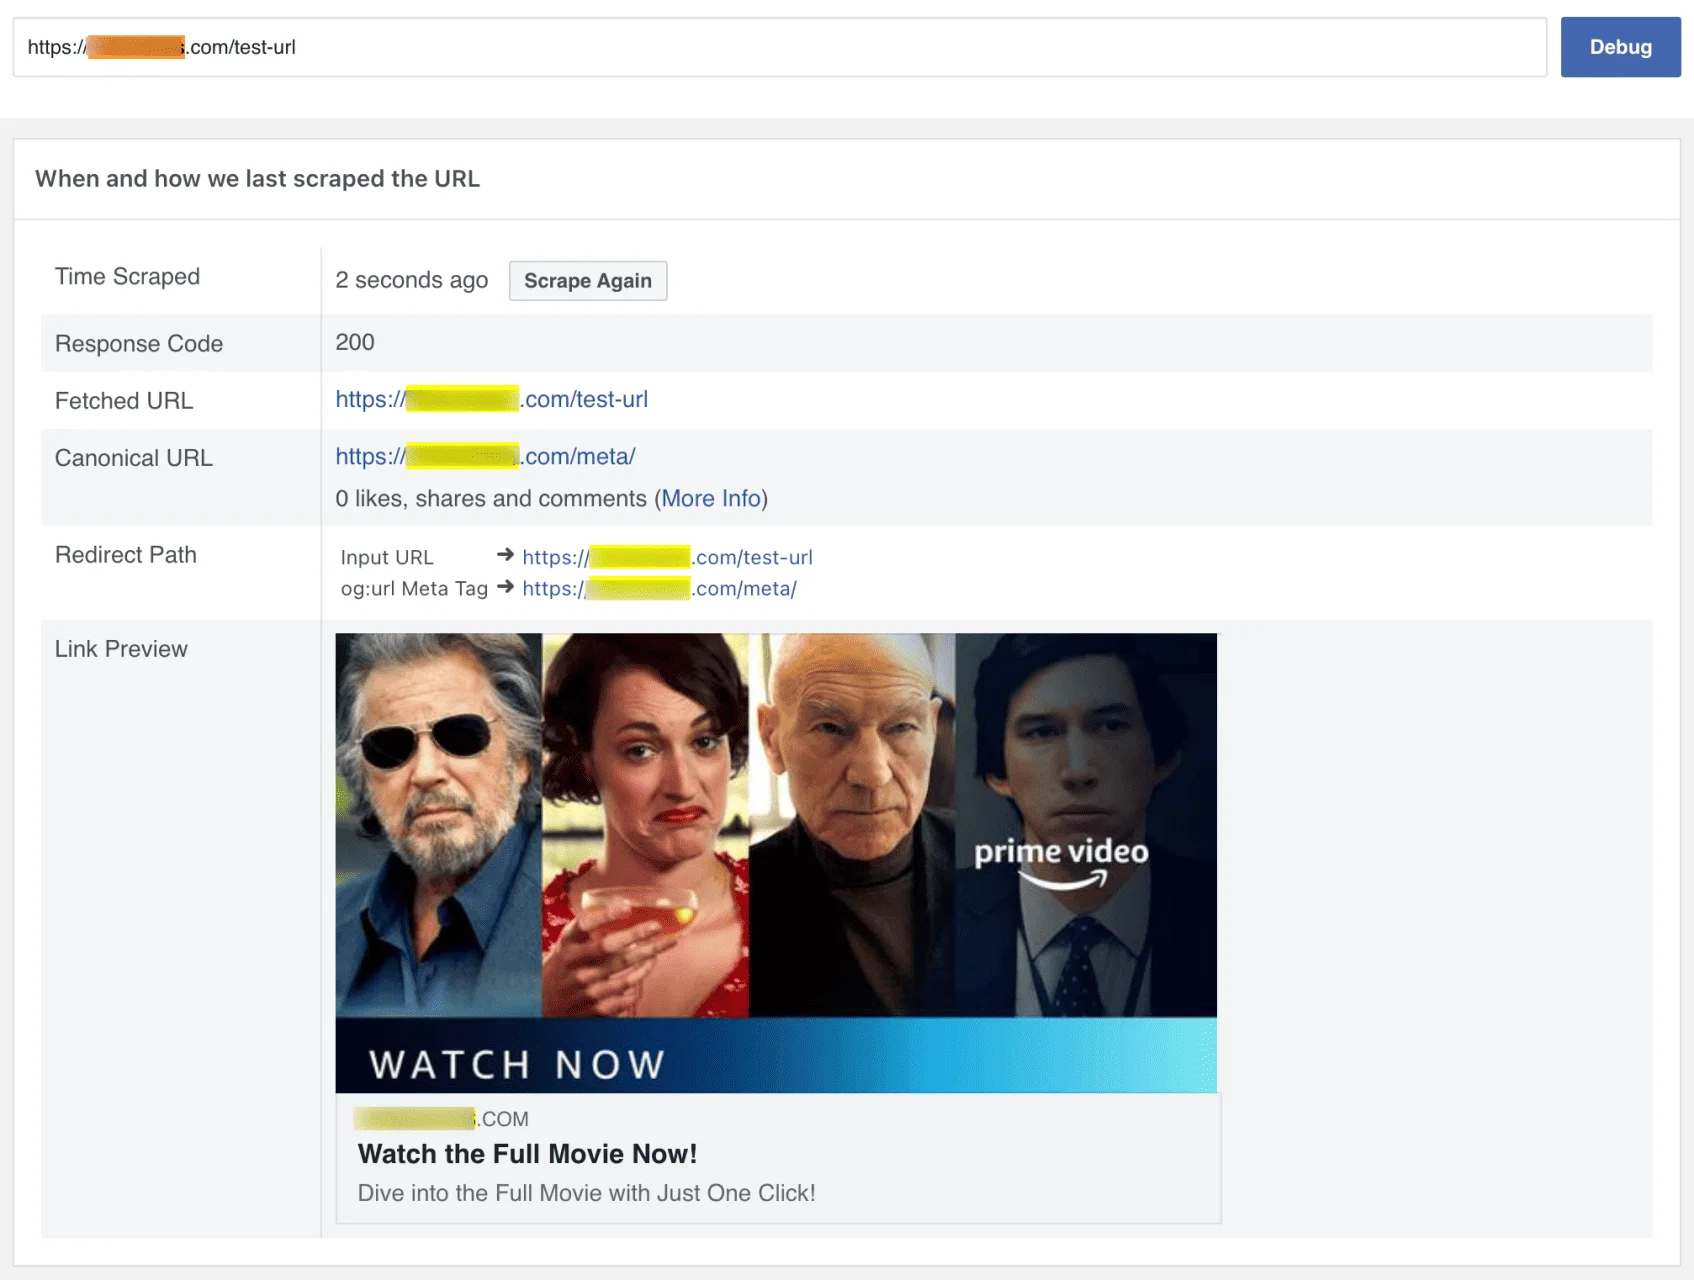Click the Scrape Again button
This screenshot has width=1694, height=1280.
point(588,281)
